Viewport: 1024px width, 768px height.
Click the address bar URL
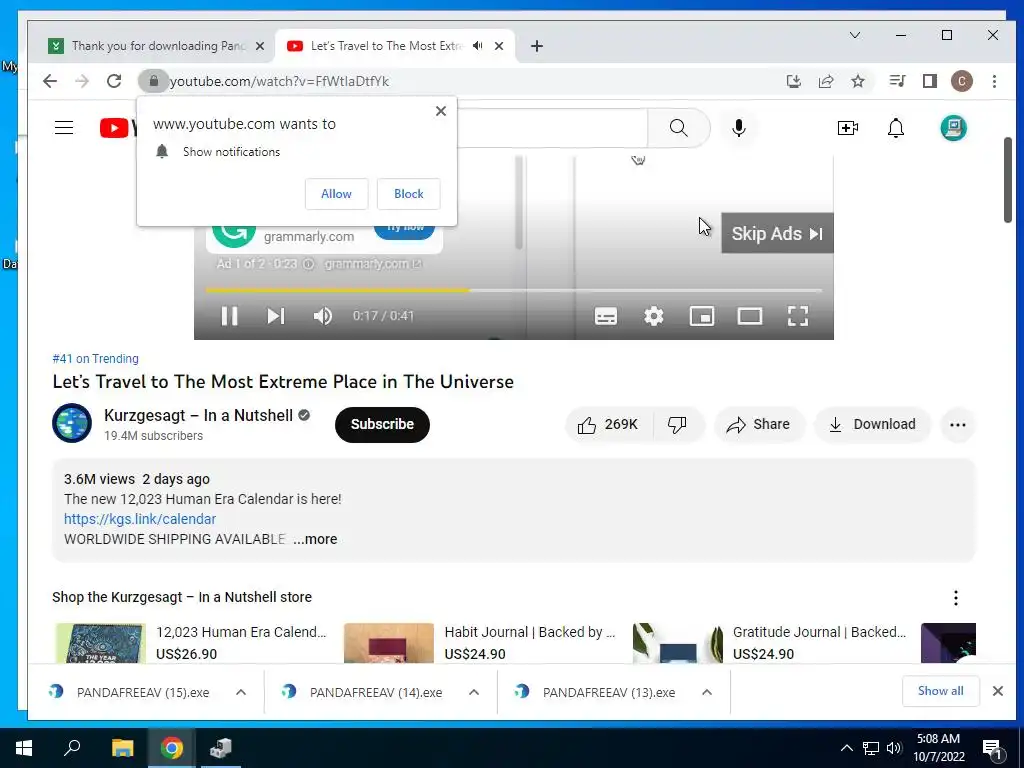tap(280, 81)
